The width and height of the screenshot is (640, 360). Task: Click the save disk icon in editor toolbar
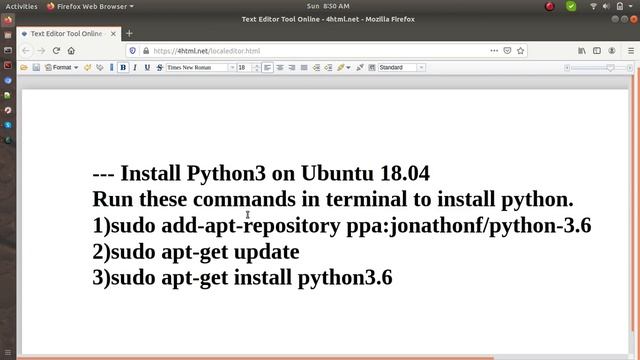36,67
